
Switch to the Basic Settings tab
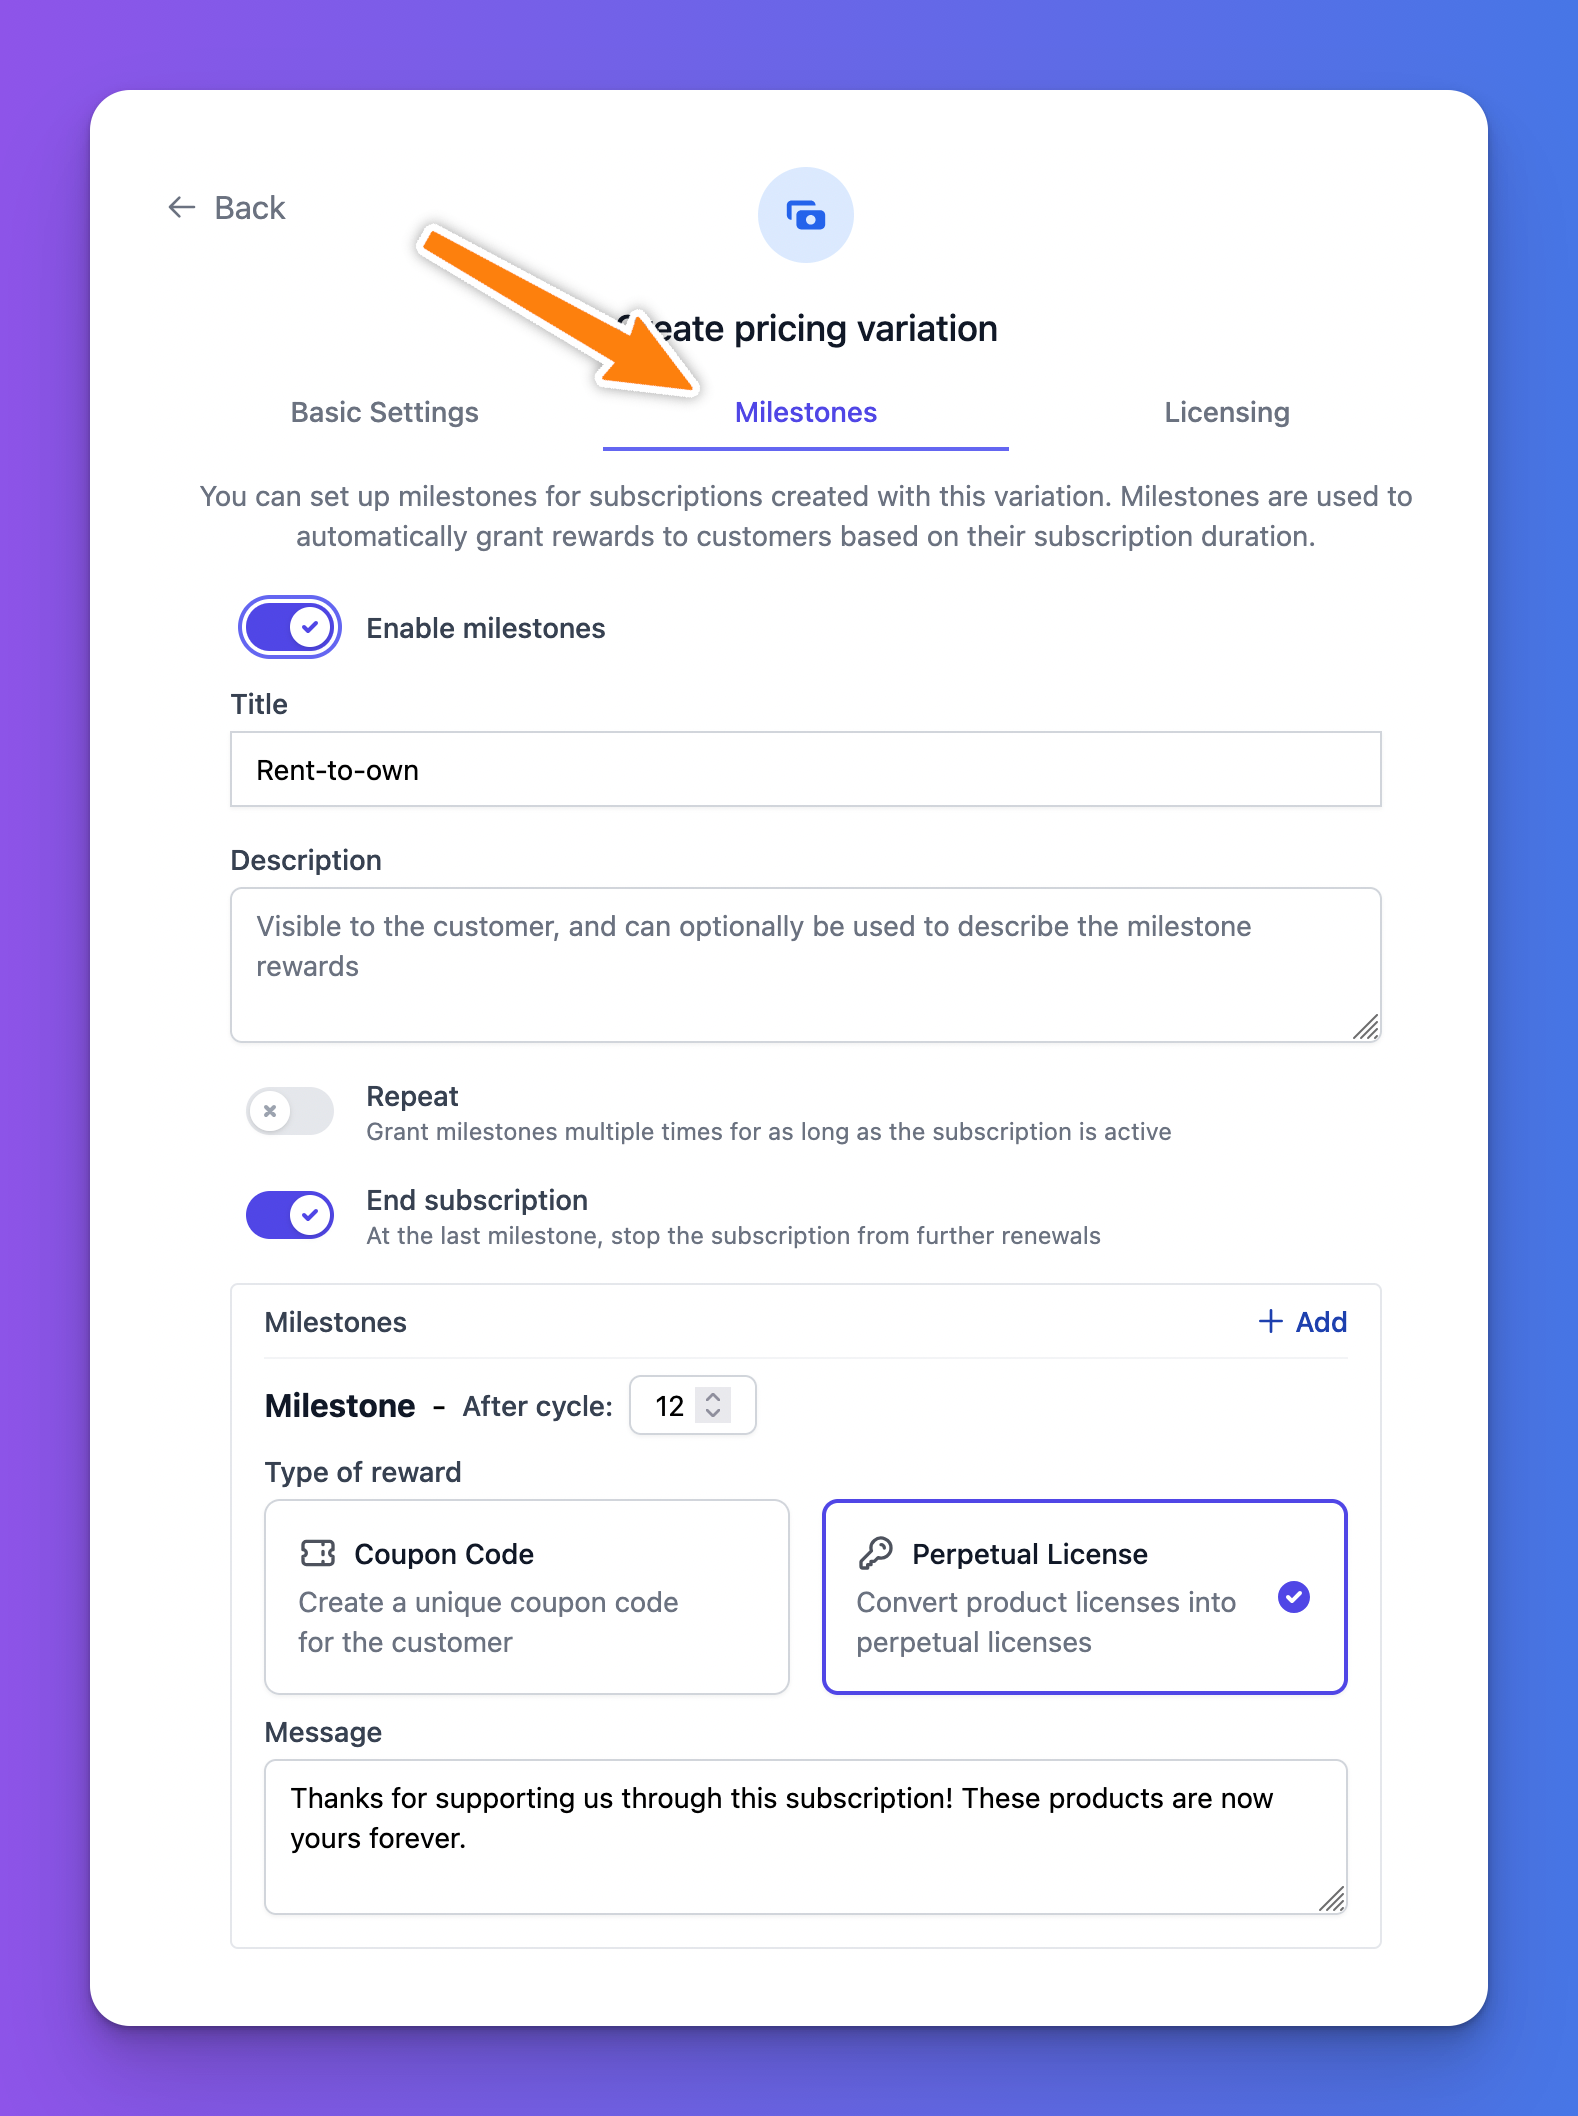(385, 412)
